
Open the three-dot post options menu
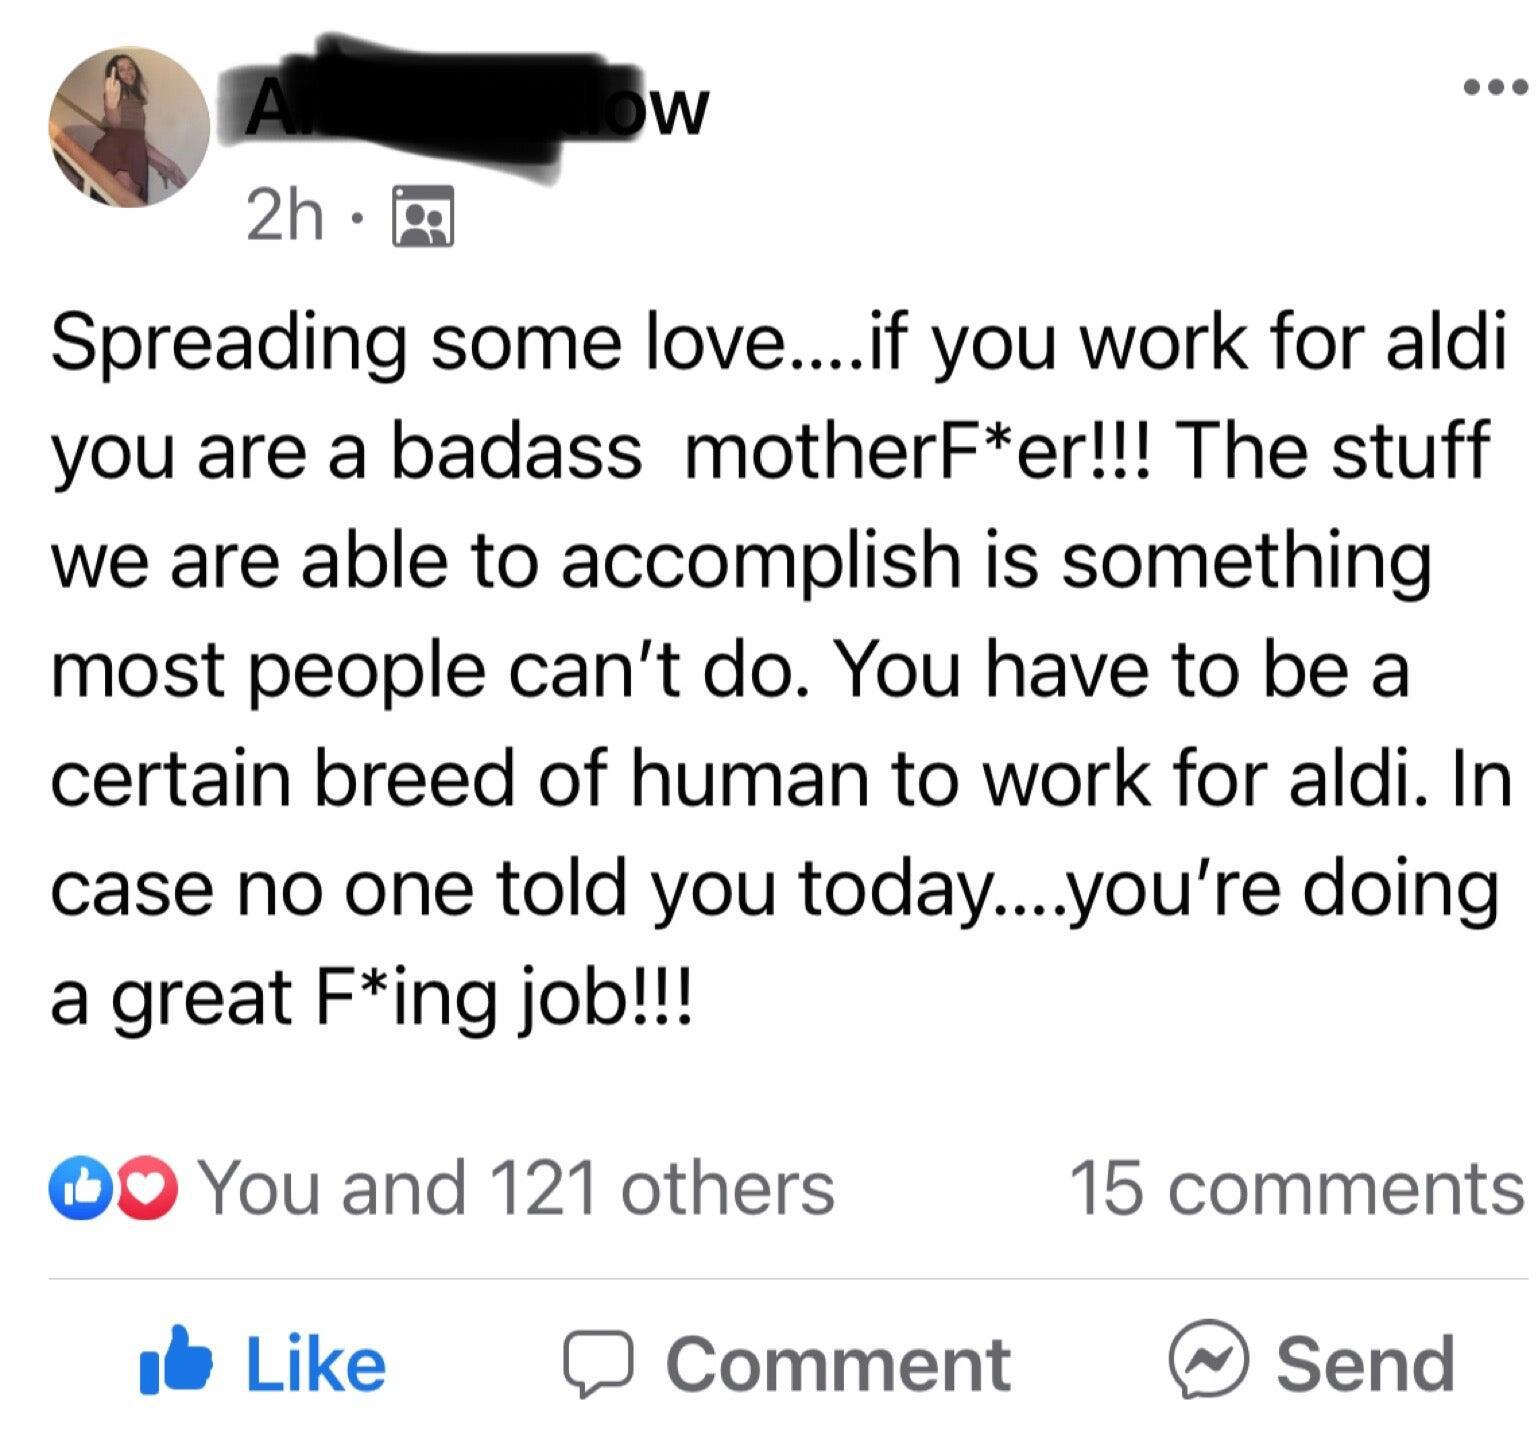point(1494,88)
